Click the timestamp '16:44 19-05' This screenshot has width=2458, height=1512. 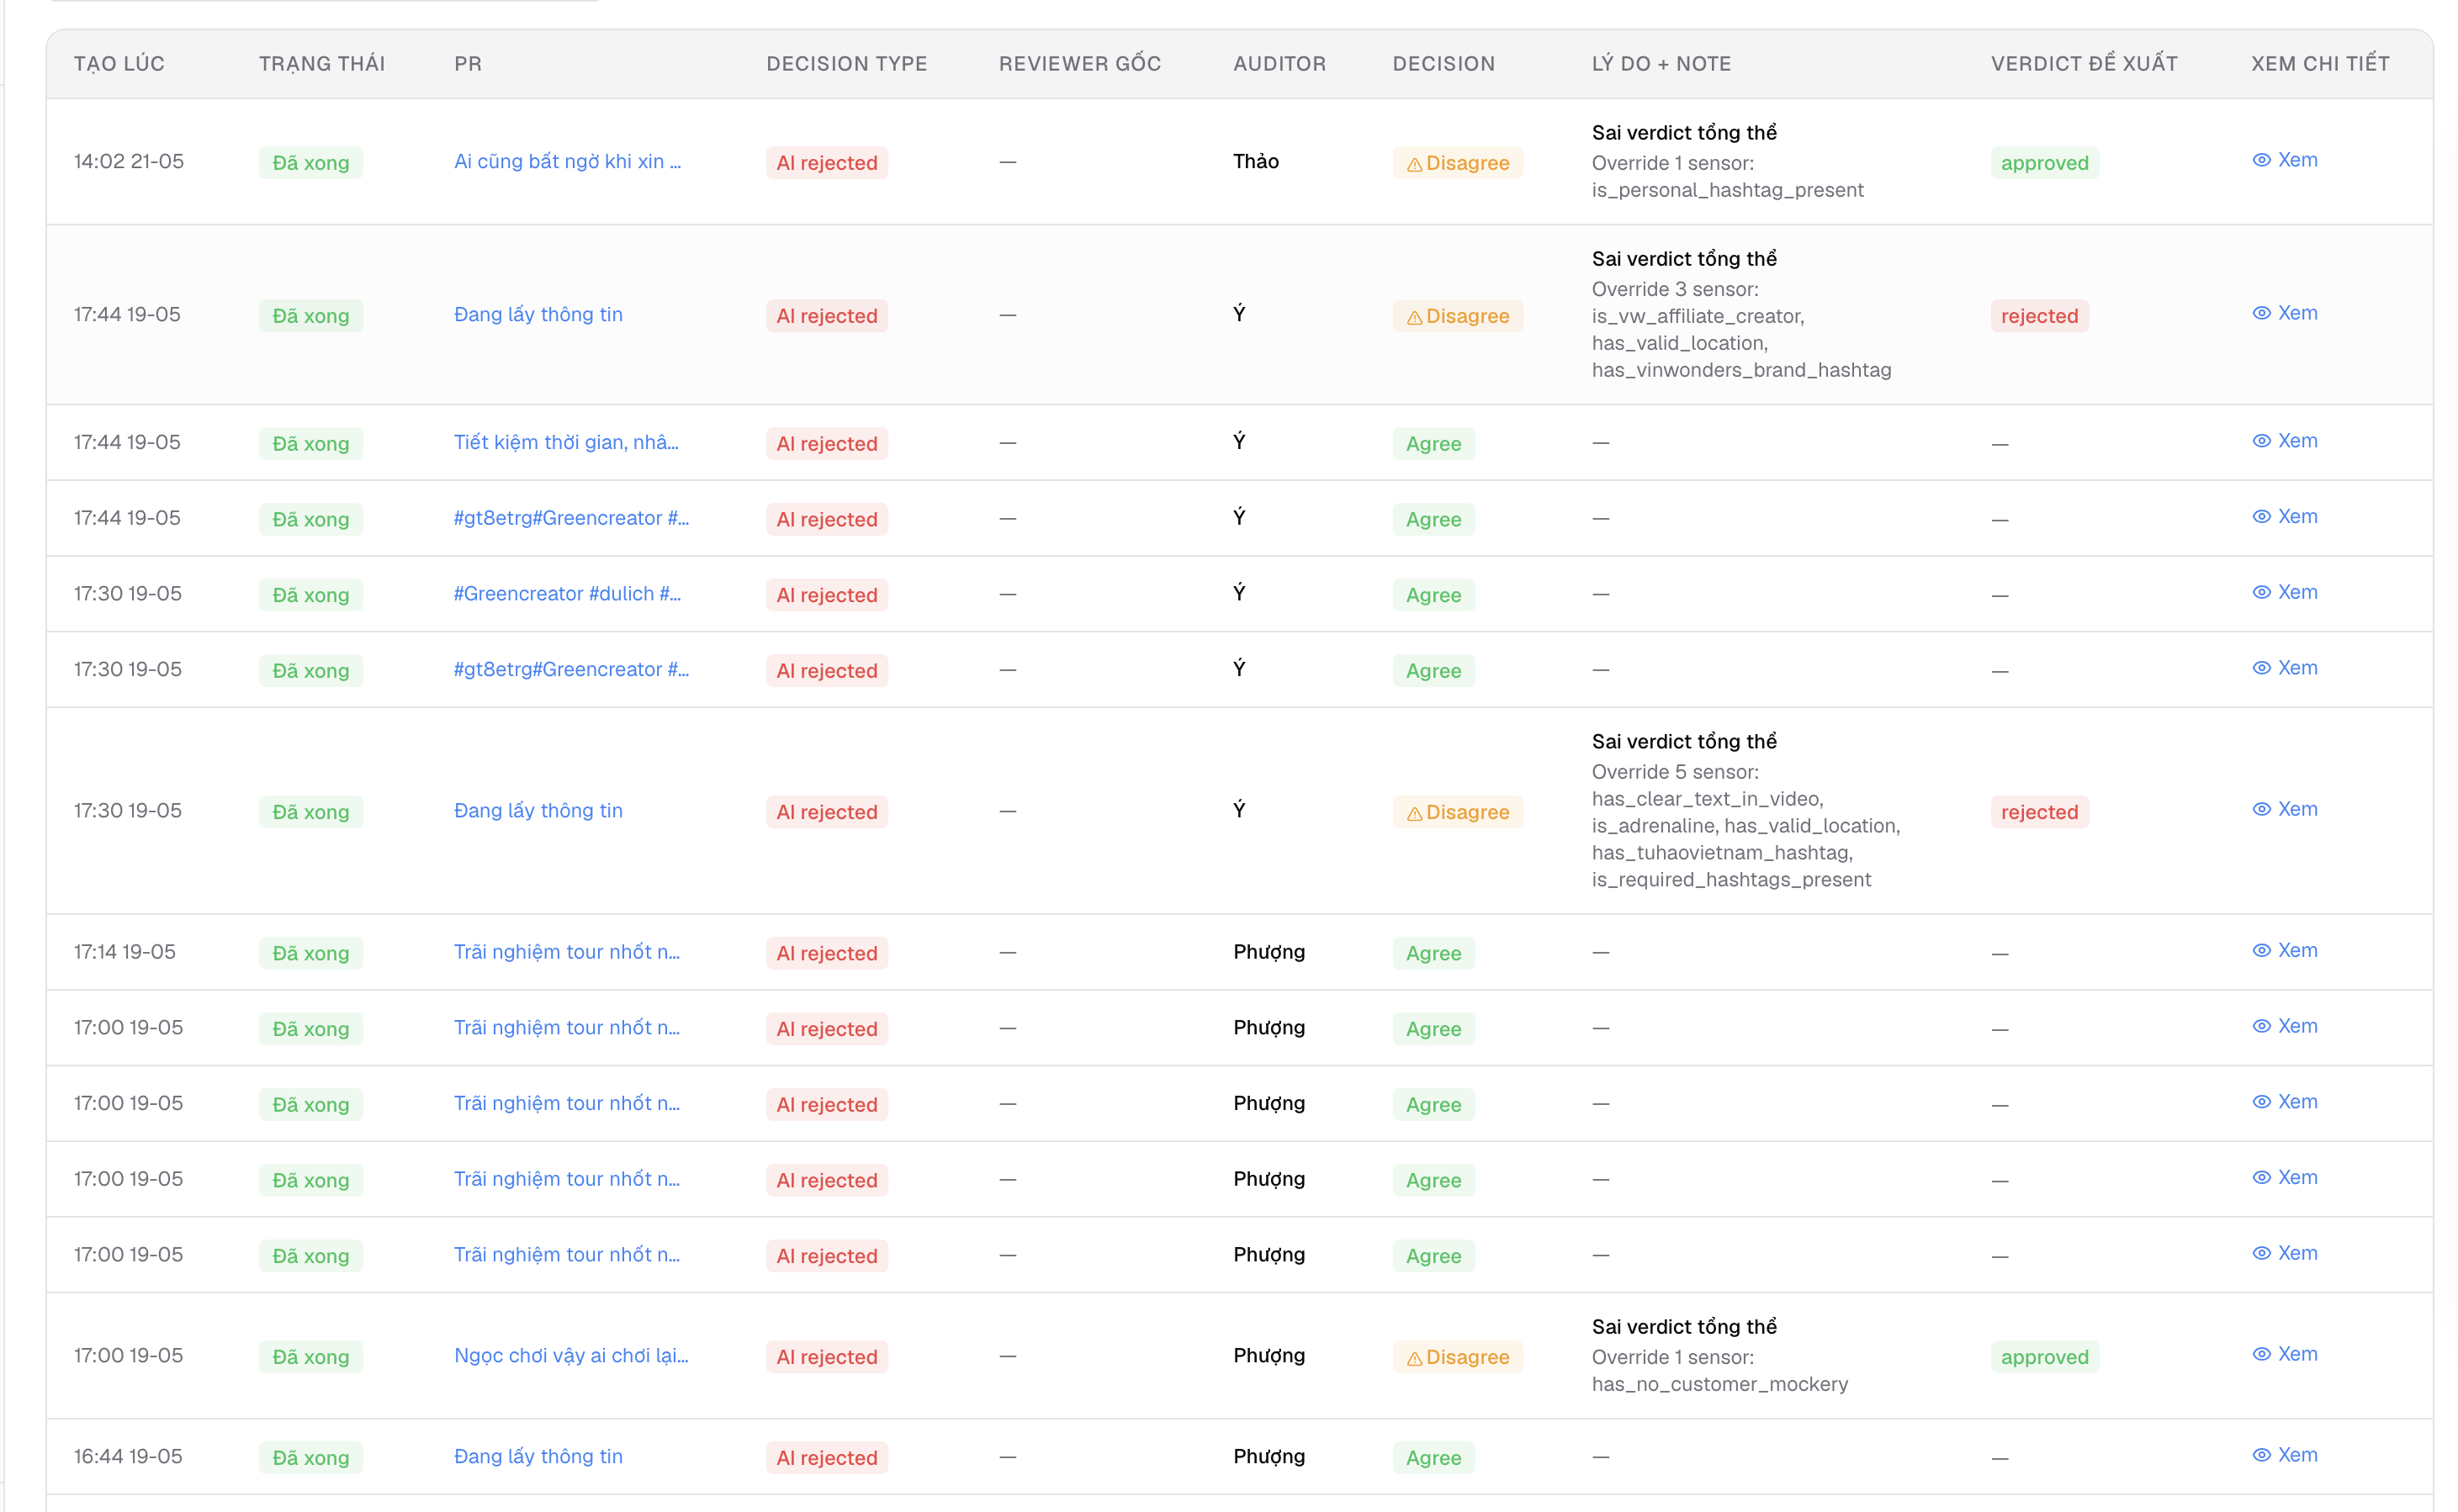click(x=128, y=1456)
